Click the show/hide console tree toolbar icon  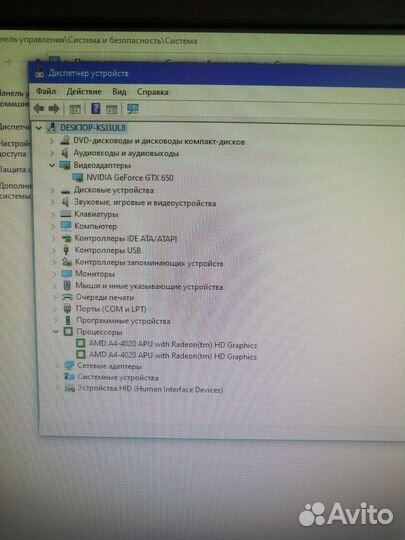pos(75,109)
